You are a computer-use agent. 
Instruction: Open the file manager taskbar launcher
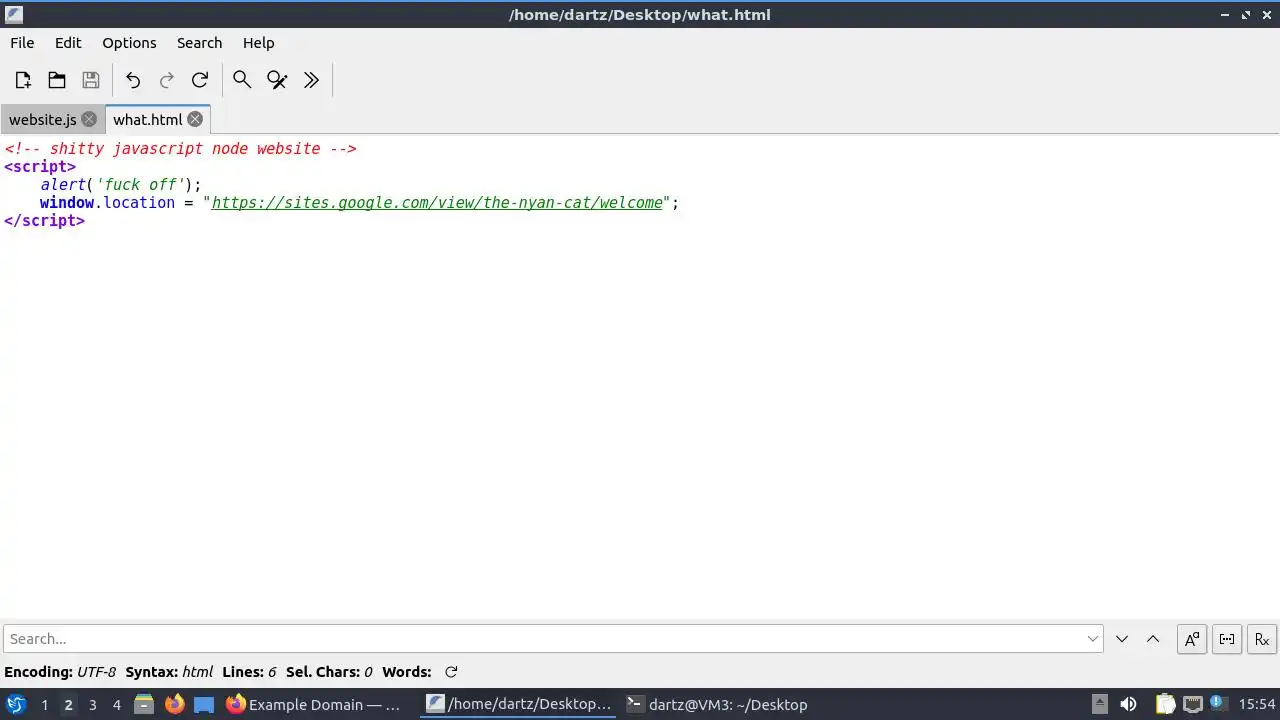144,704
